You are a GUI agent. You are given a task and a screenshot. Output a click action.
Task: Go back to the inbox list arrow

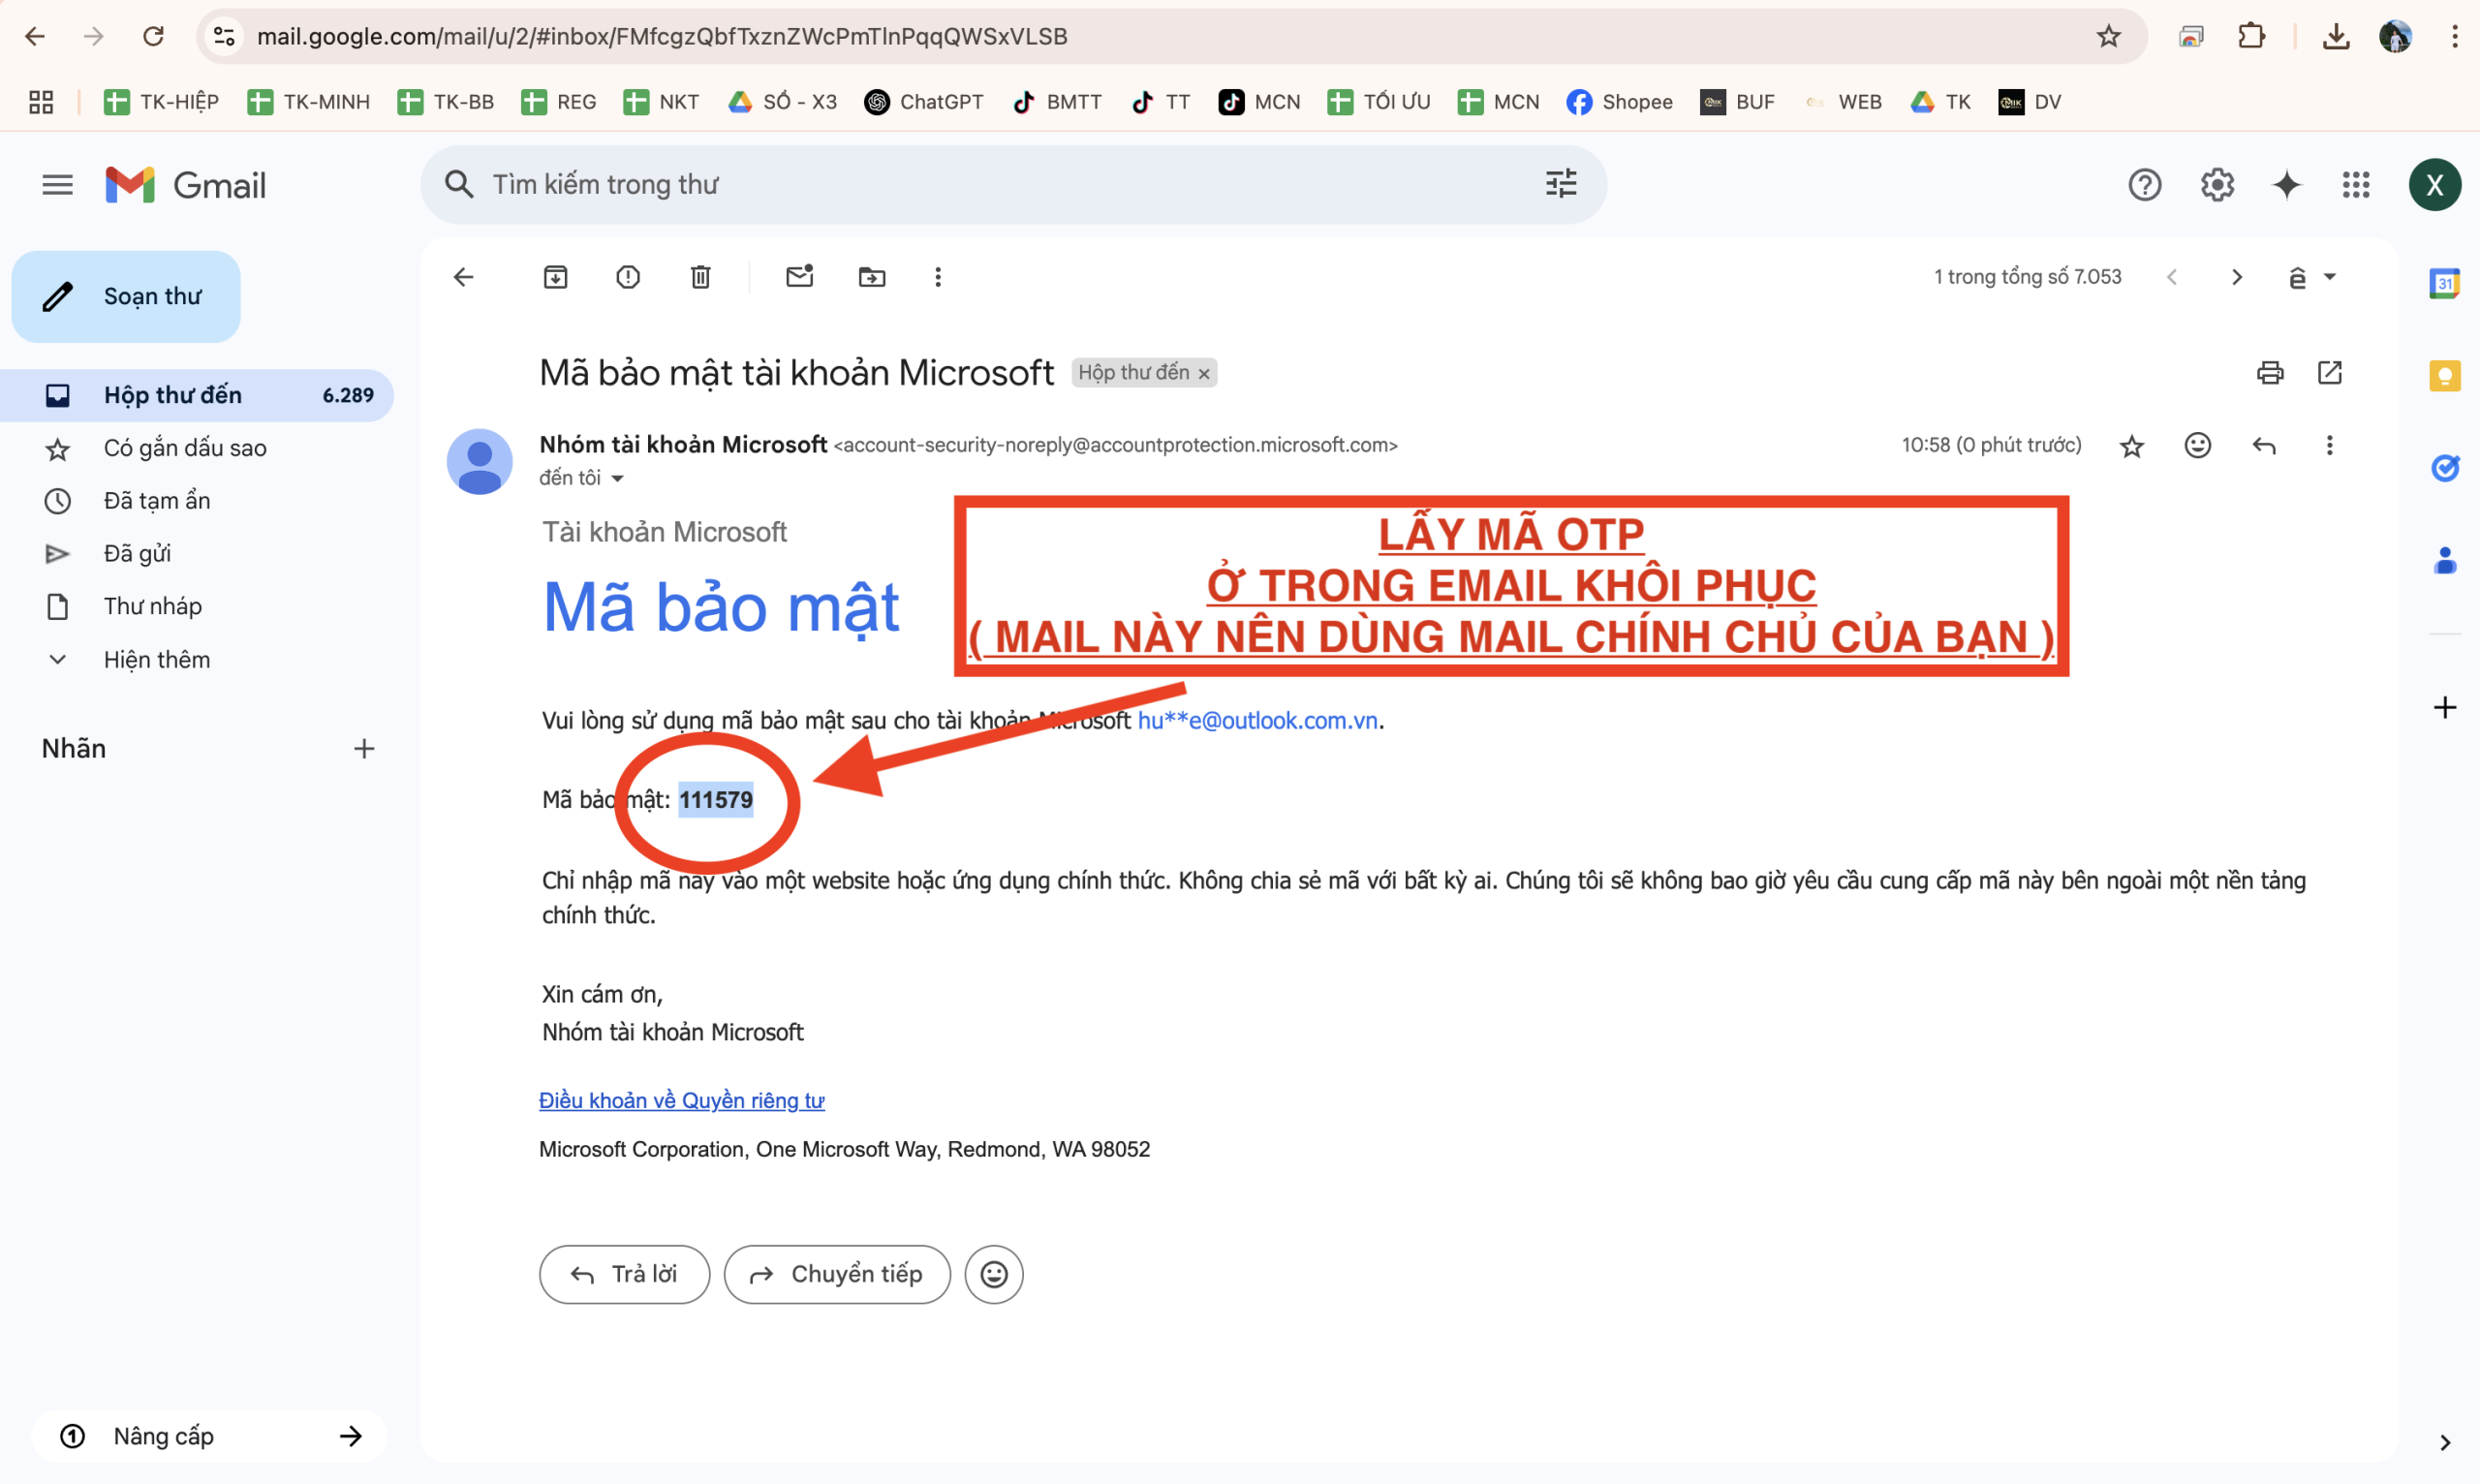pyautogui.click(x=463, y=277)
